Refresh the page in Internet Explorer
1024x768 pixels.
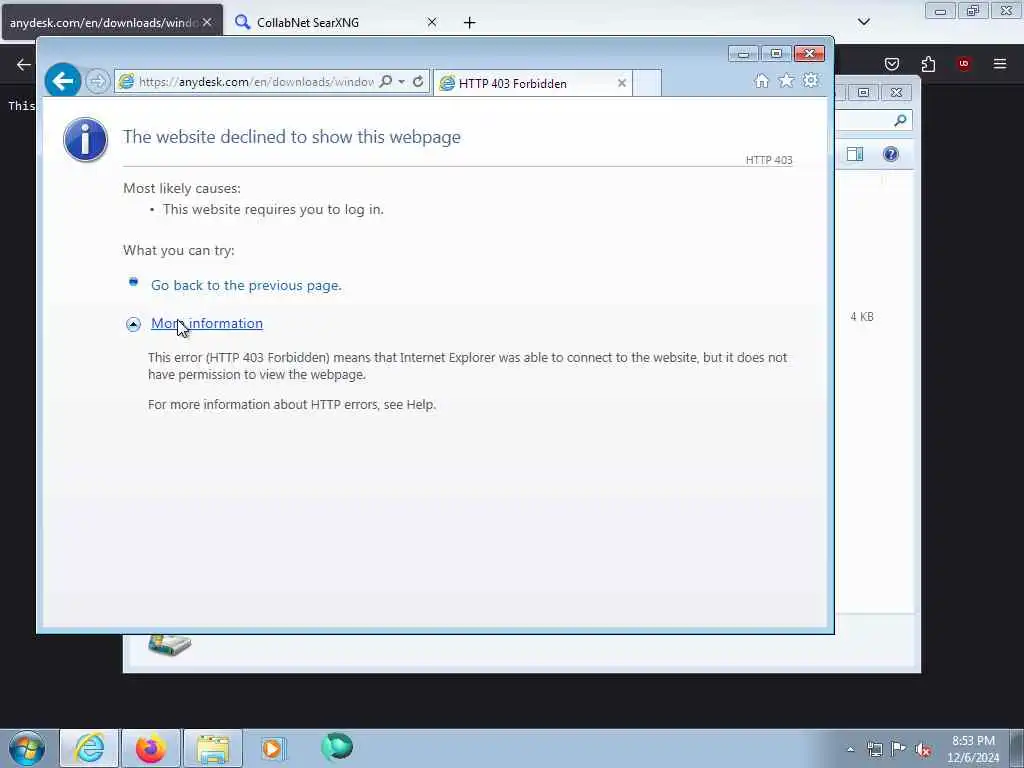tap(418, 82)
